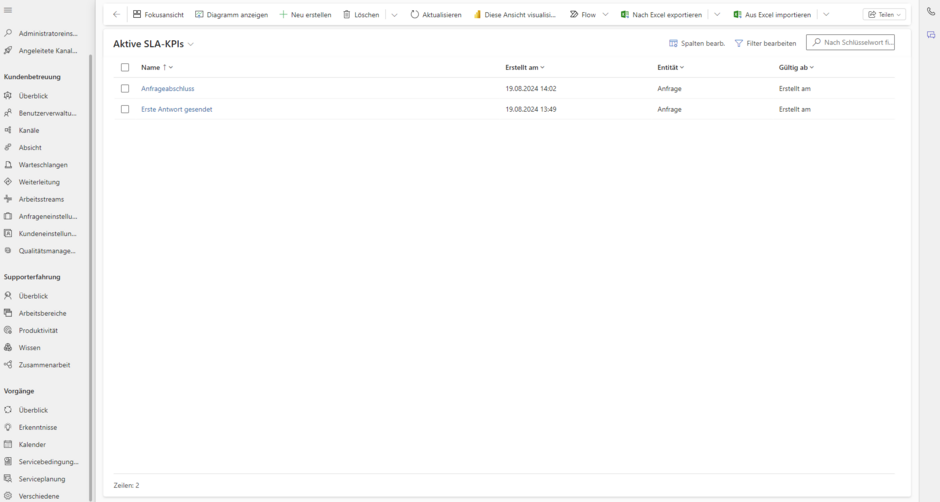Open the Erstellt am column menu
The height and width of the screenshot is (502, 940).
(x=525, y=68)
